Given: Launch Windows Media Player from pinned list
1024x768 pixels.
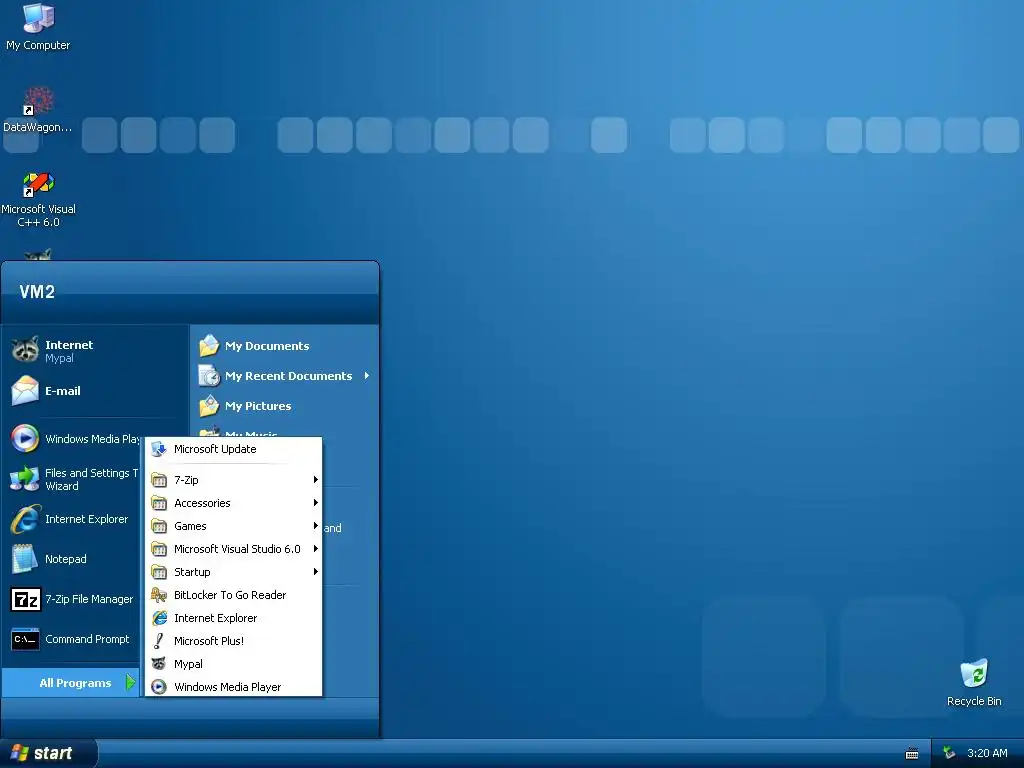Looking at the screenshot, I should point(76,439).
